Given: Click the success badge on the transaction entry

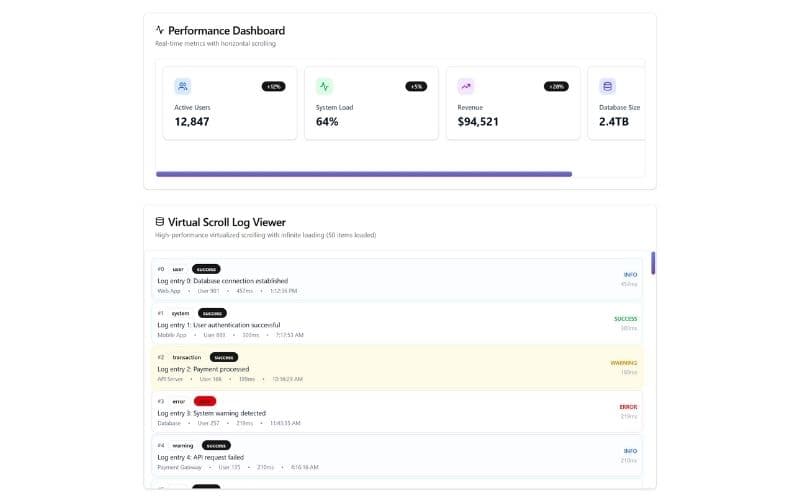Looking at the screenshot, I should [223, 357].
